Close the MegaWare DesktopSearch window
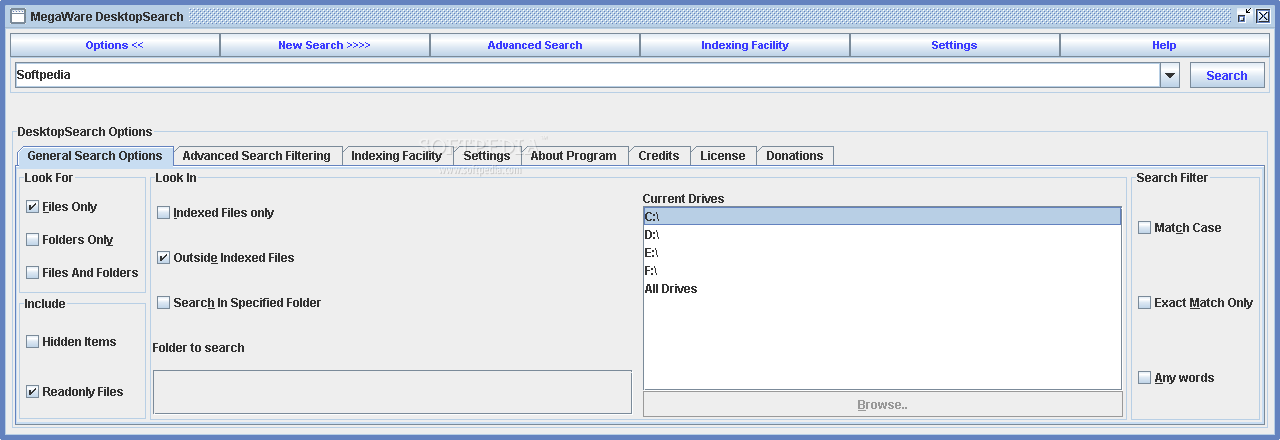This screenshot has width=1280, height=440. click(x=1263, y=16)
